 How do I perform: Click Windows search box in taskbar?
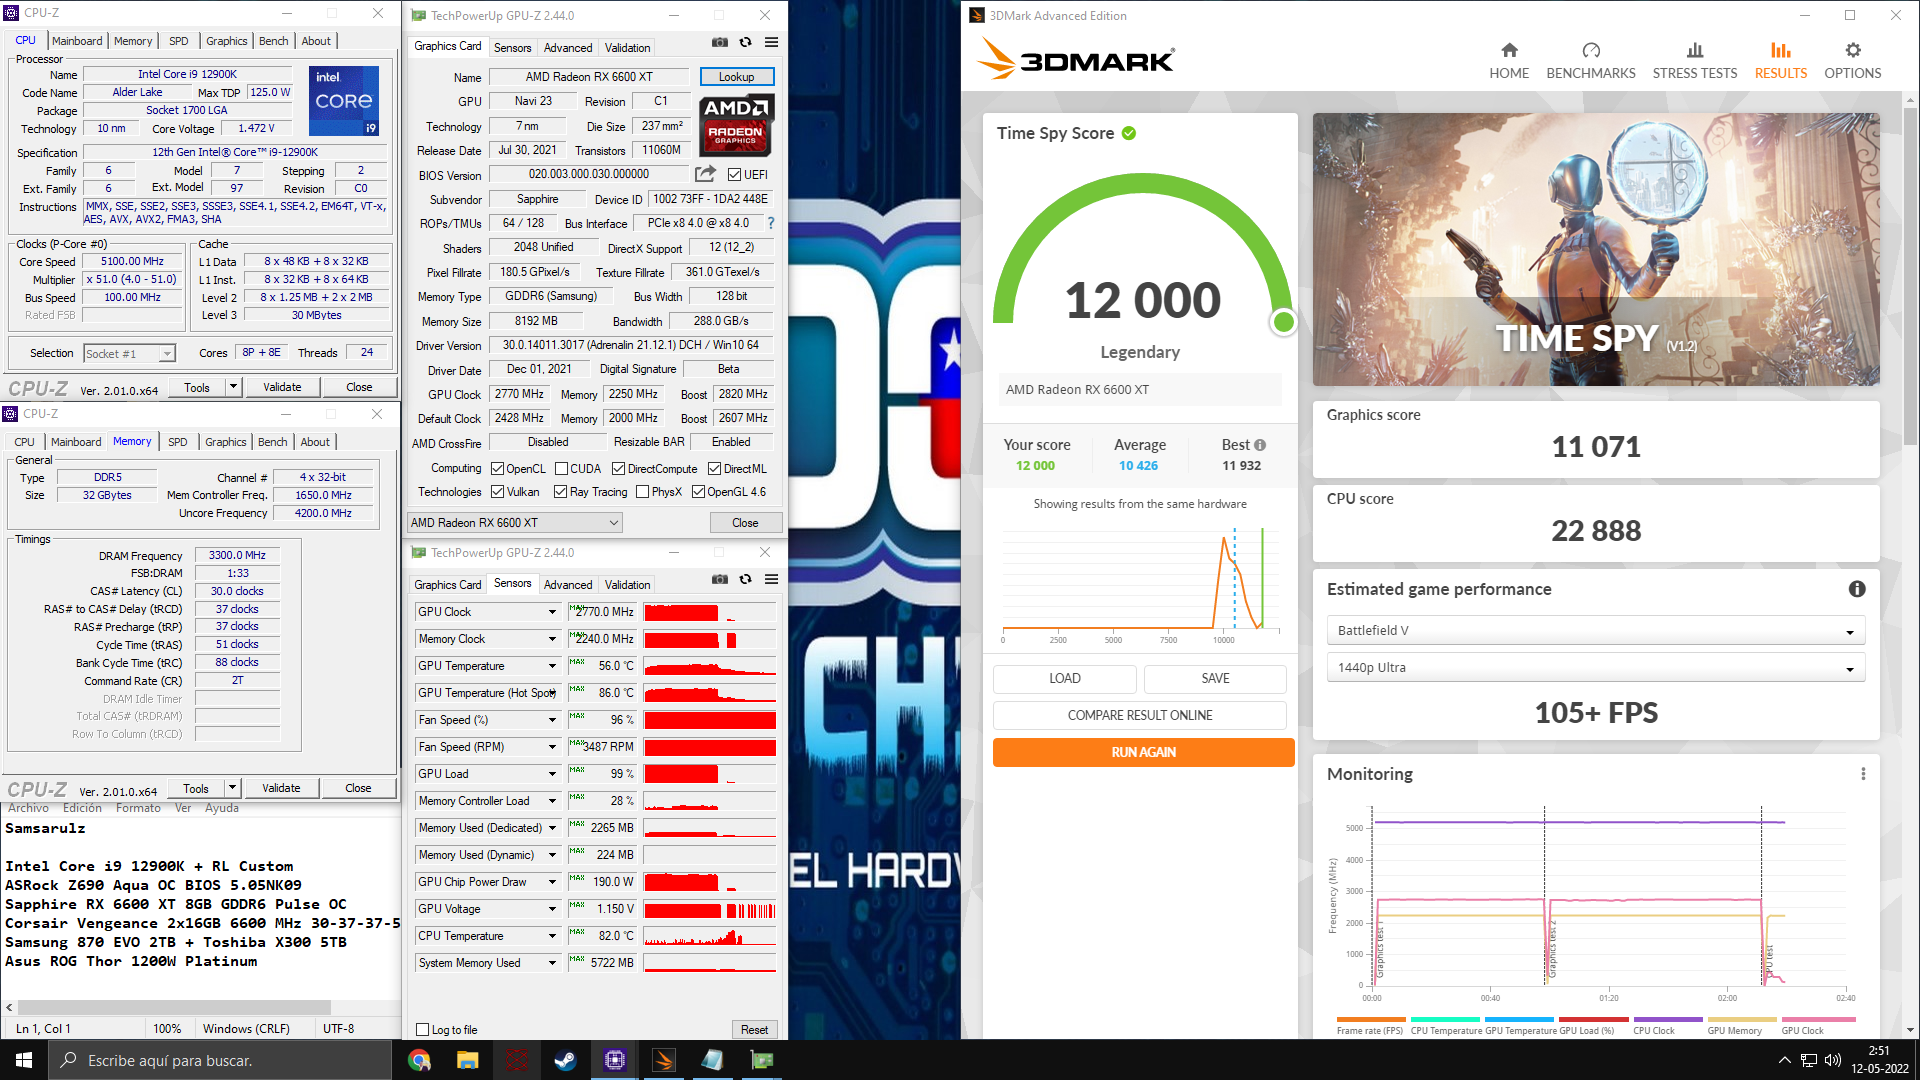(x=219, y=1060)
